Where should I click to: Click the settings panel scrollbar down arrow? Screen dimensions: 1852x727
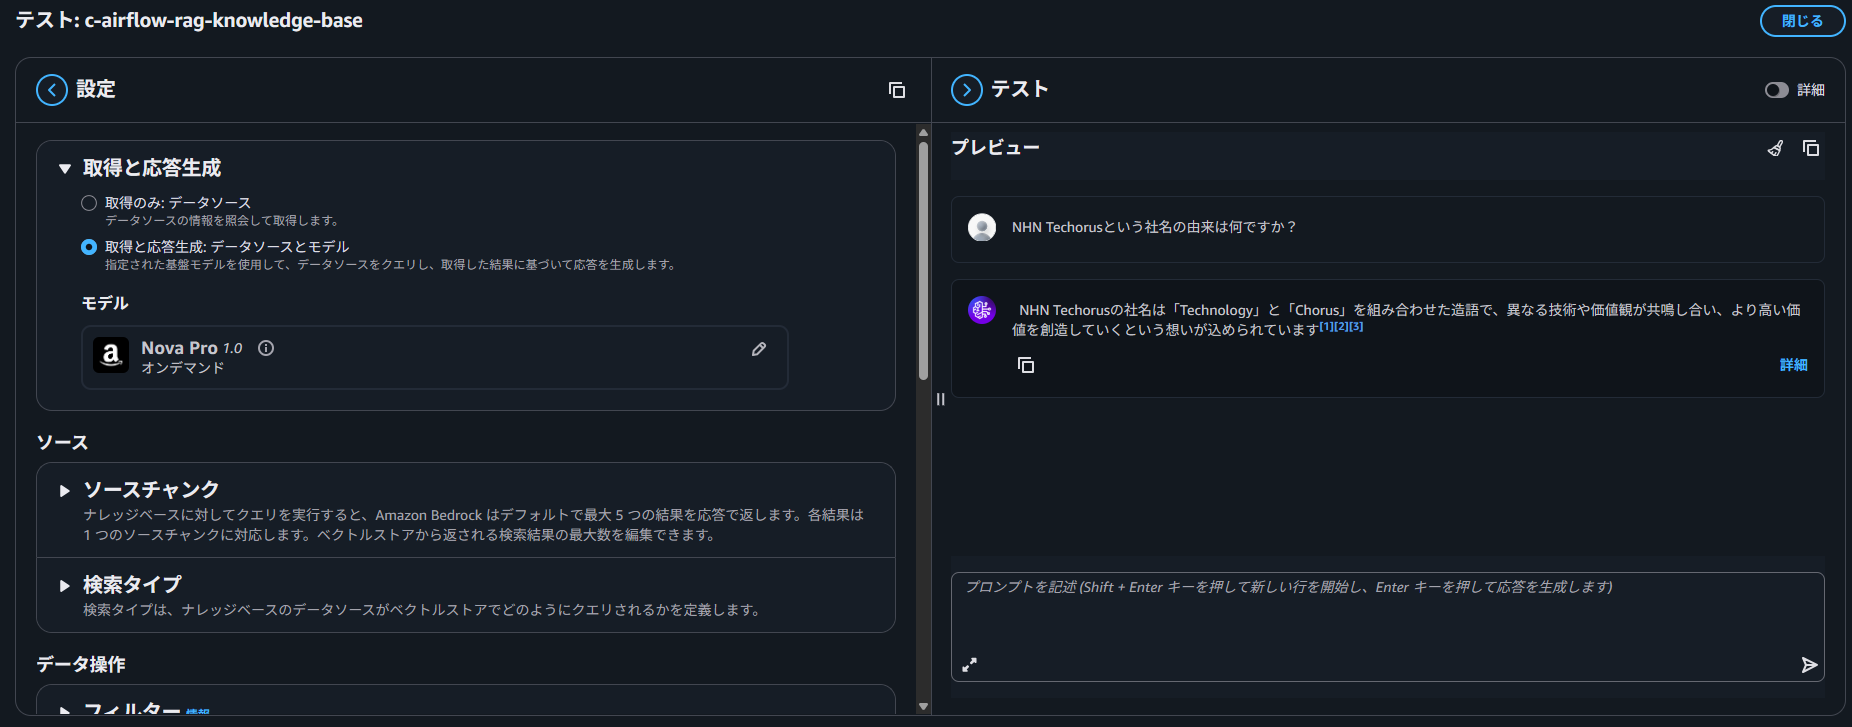pyautogui.click(x=923, y=706)
